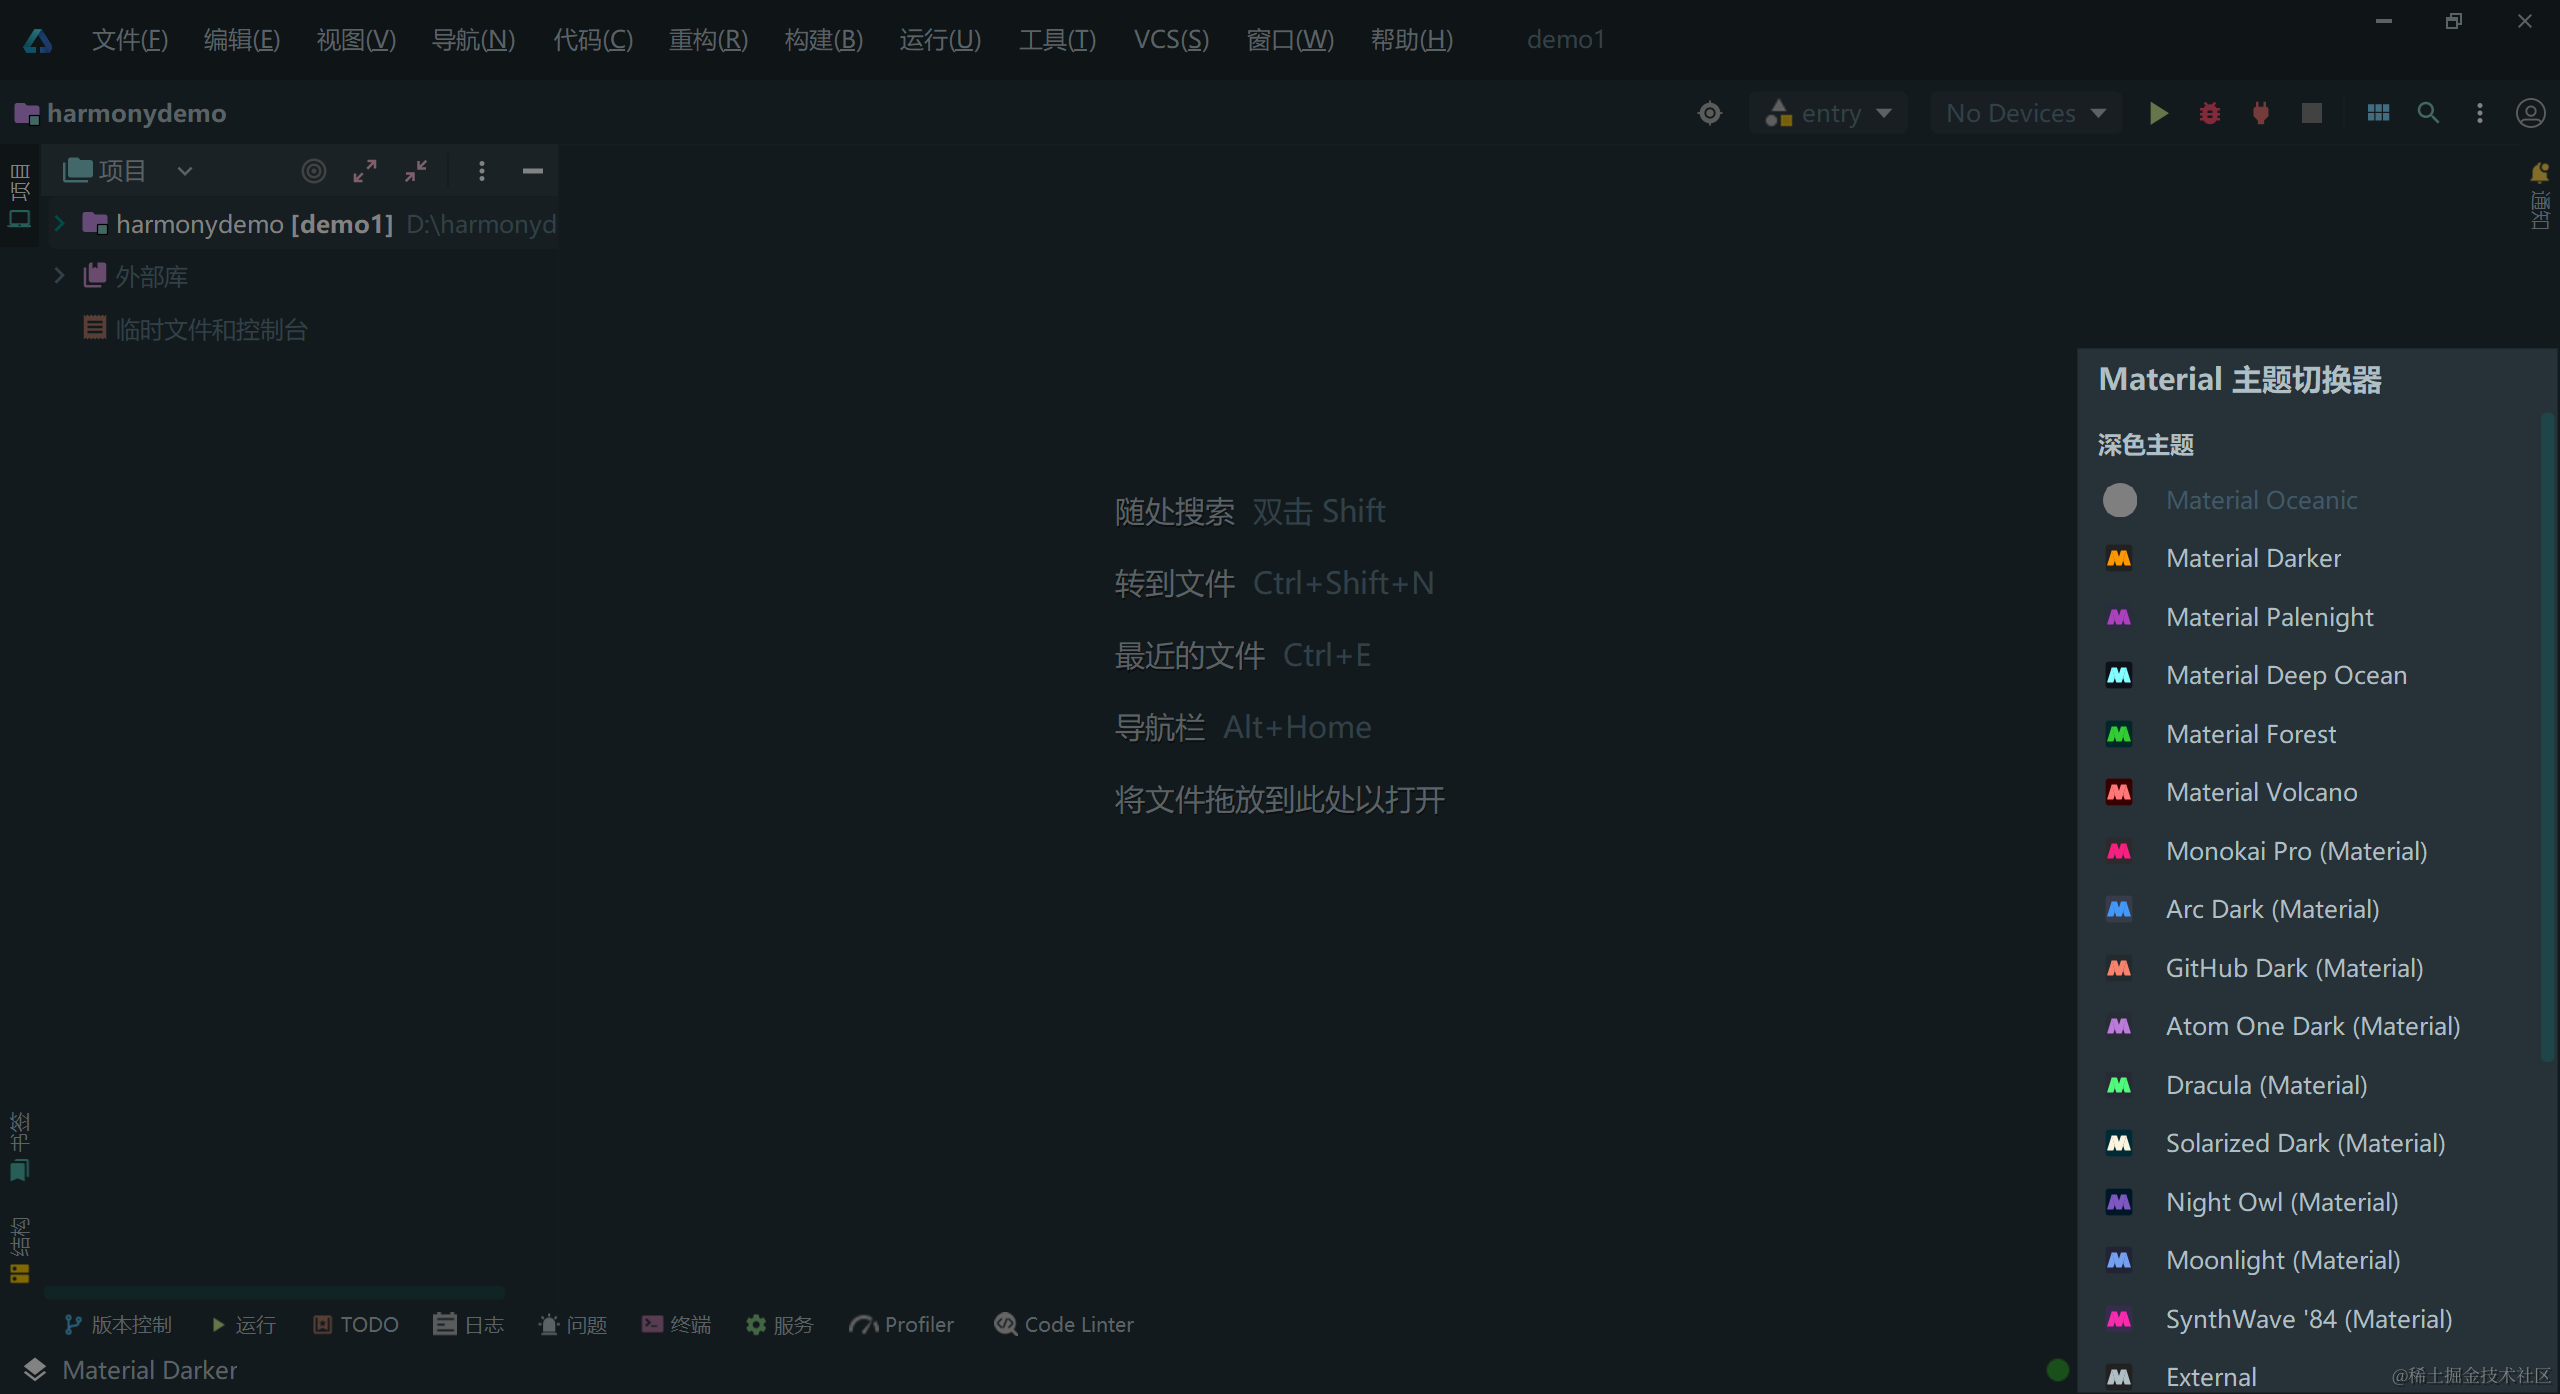Screen dimensions: 2560x1394
Task: Click the theme list scrollbar
Action: 2548,740
